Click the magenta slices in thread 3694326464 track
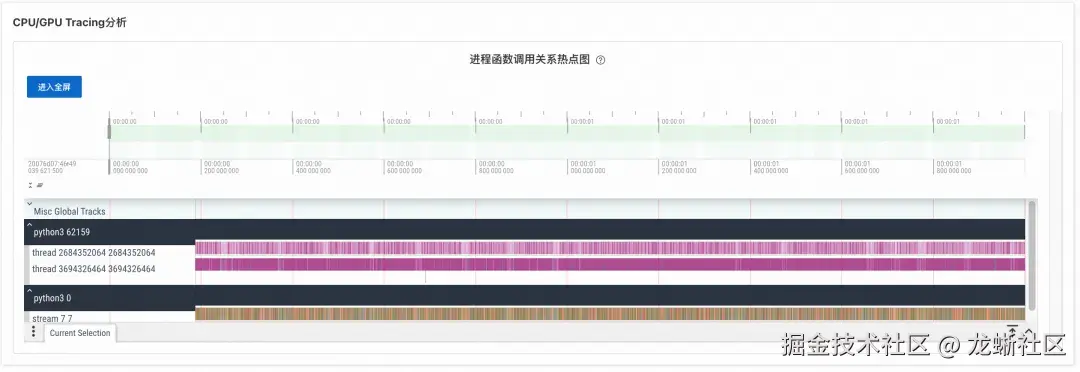1080x372 pixels. coord(610,265)
